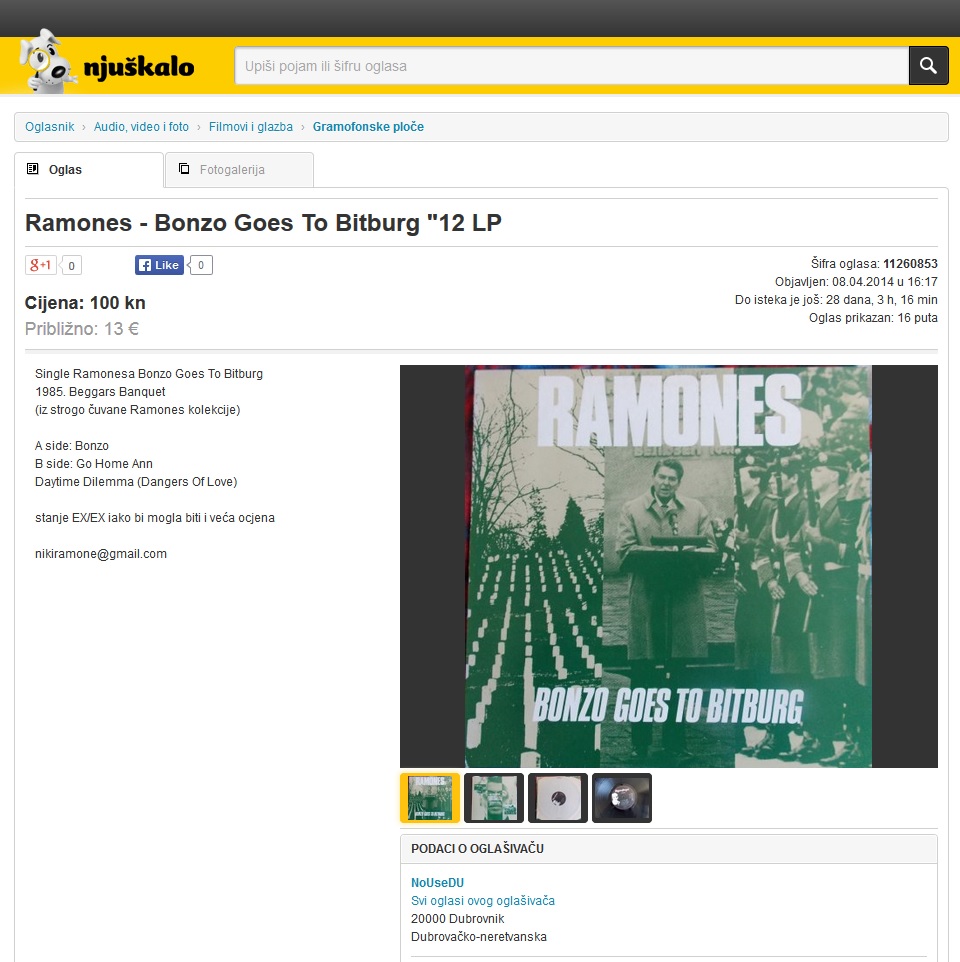Open the 'Filmovi i glazba' breadcrumb

(251, 127)
